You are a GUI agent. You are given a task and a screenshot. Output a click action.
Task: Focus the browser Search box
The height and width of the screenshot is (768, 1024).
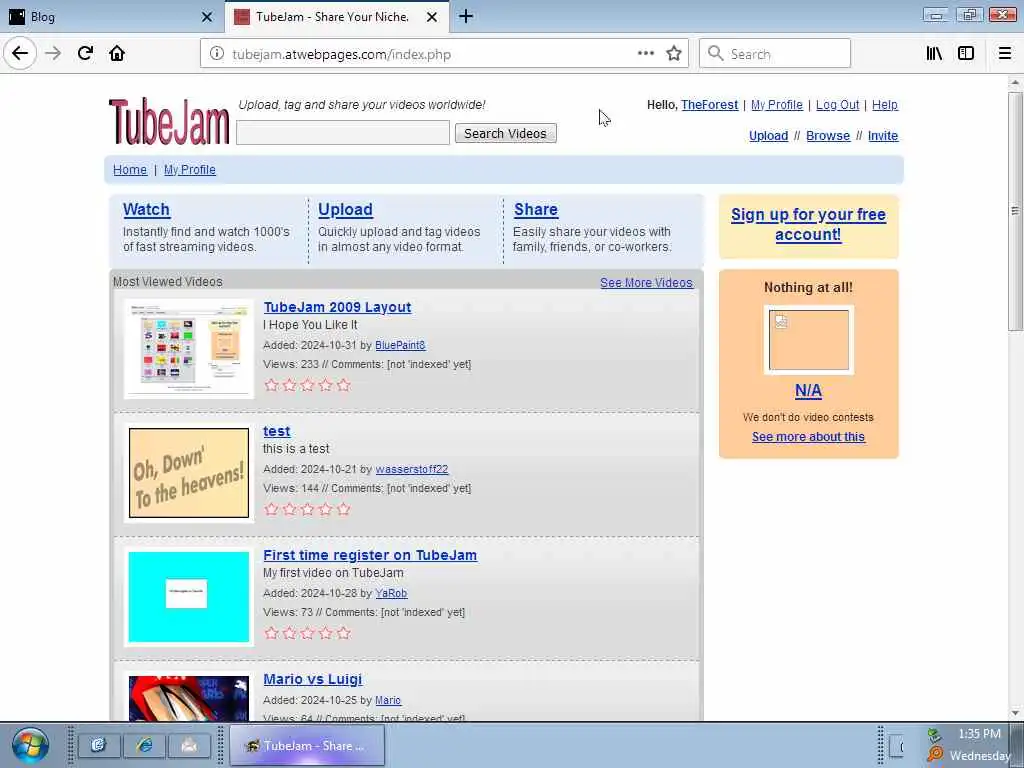775,54
